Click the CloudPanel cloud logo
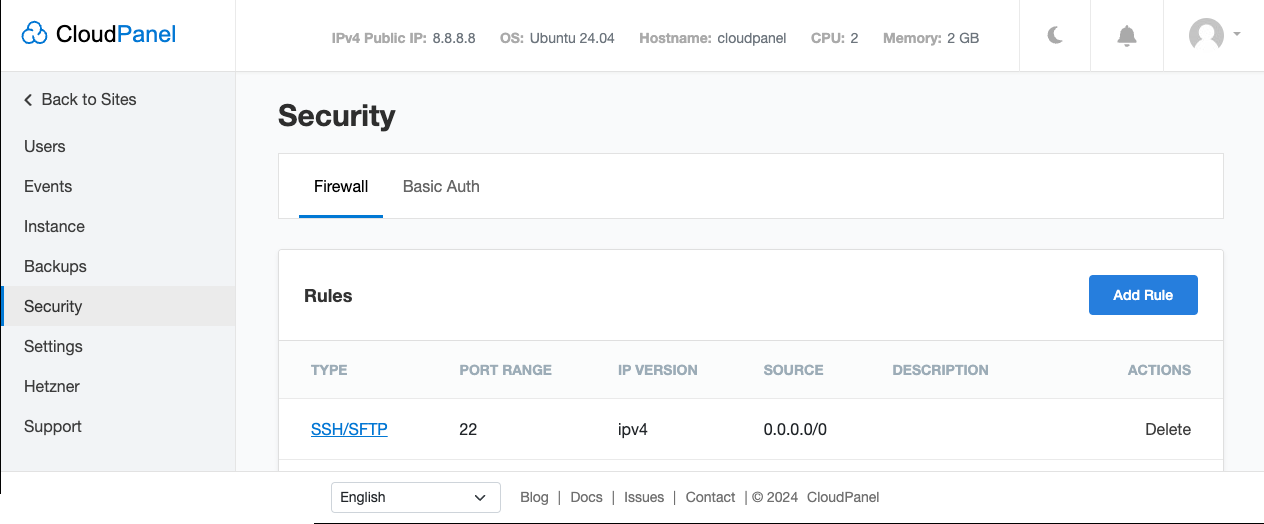This screenshot has height=524, width=1264. coord(35,35)
